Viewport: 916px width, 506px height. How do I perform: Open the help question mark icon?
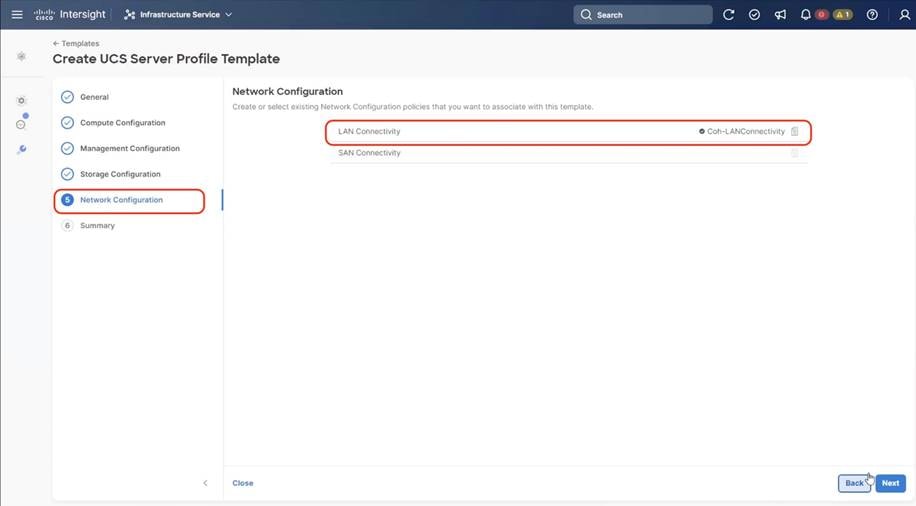[x=872, y=15]
